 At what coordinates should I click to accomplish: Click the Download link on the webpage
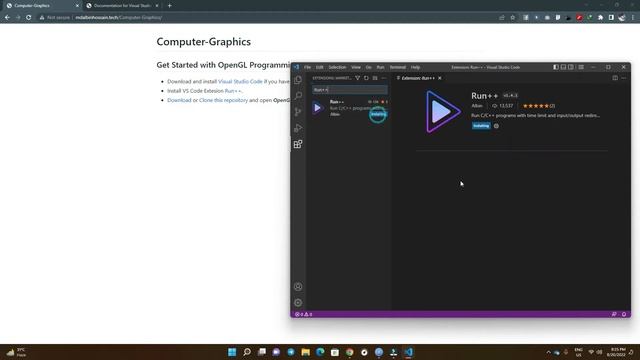179,100
